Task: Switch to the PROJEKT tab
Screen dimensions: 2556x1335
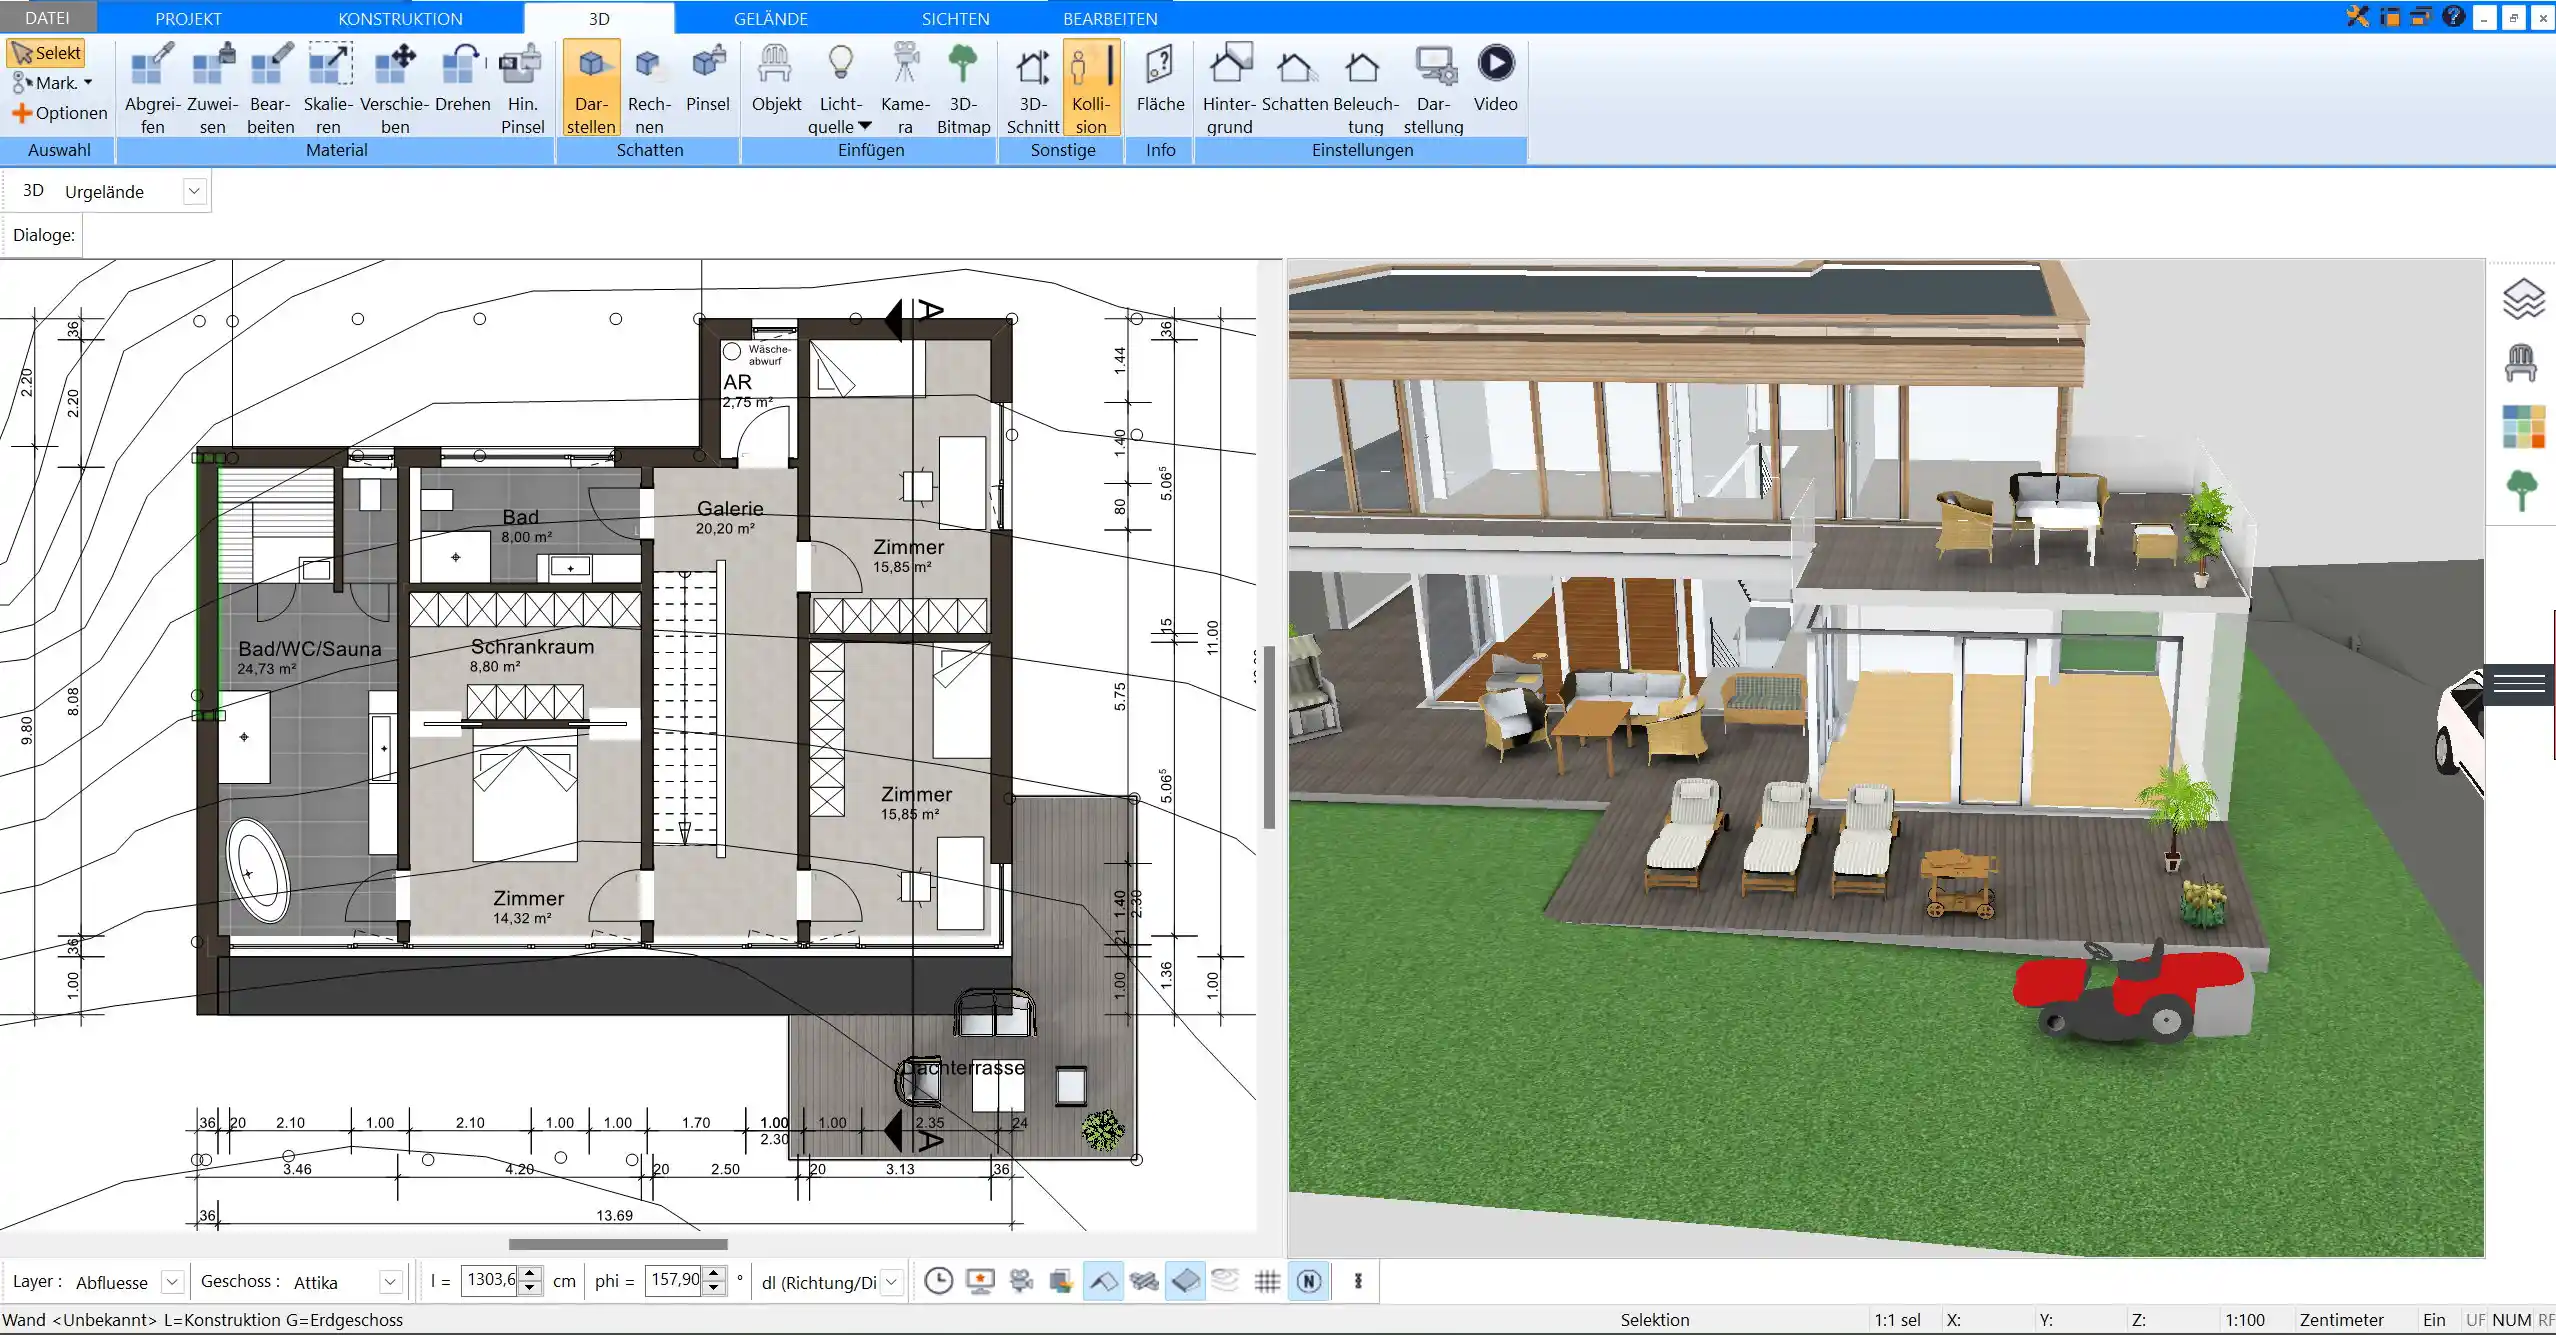Action: point(188,18)
